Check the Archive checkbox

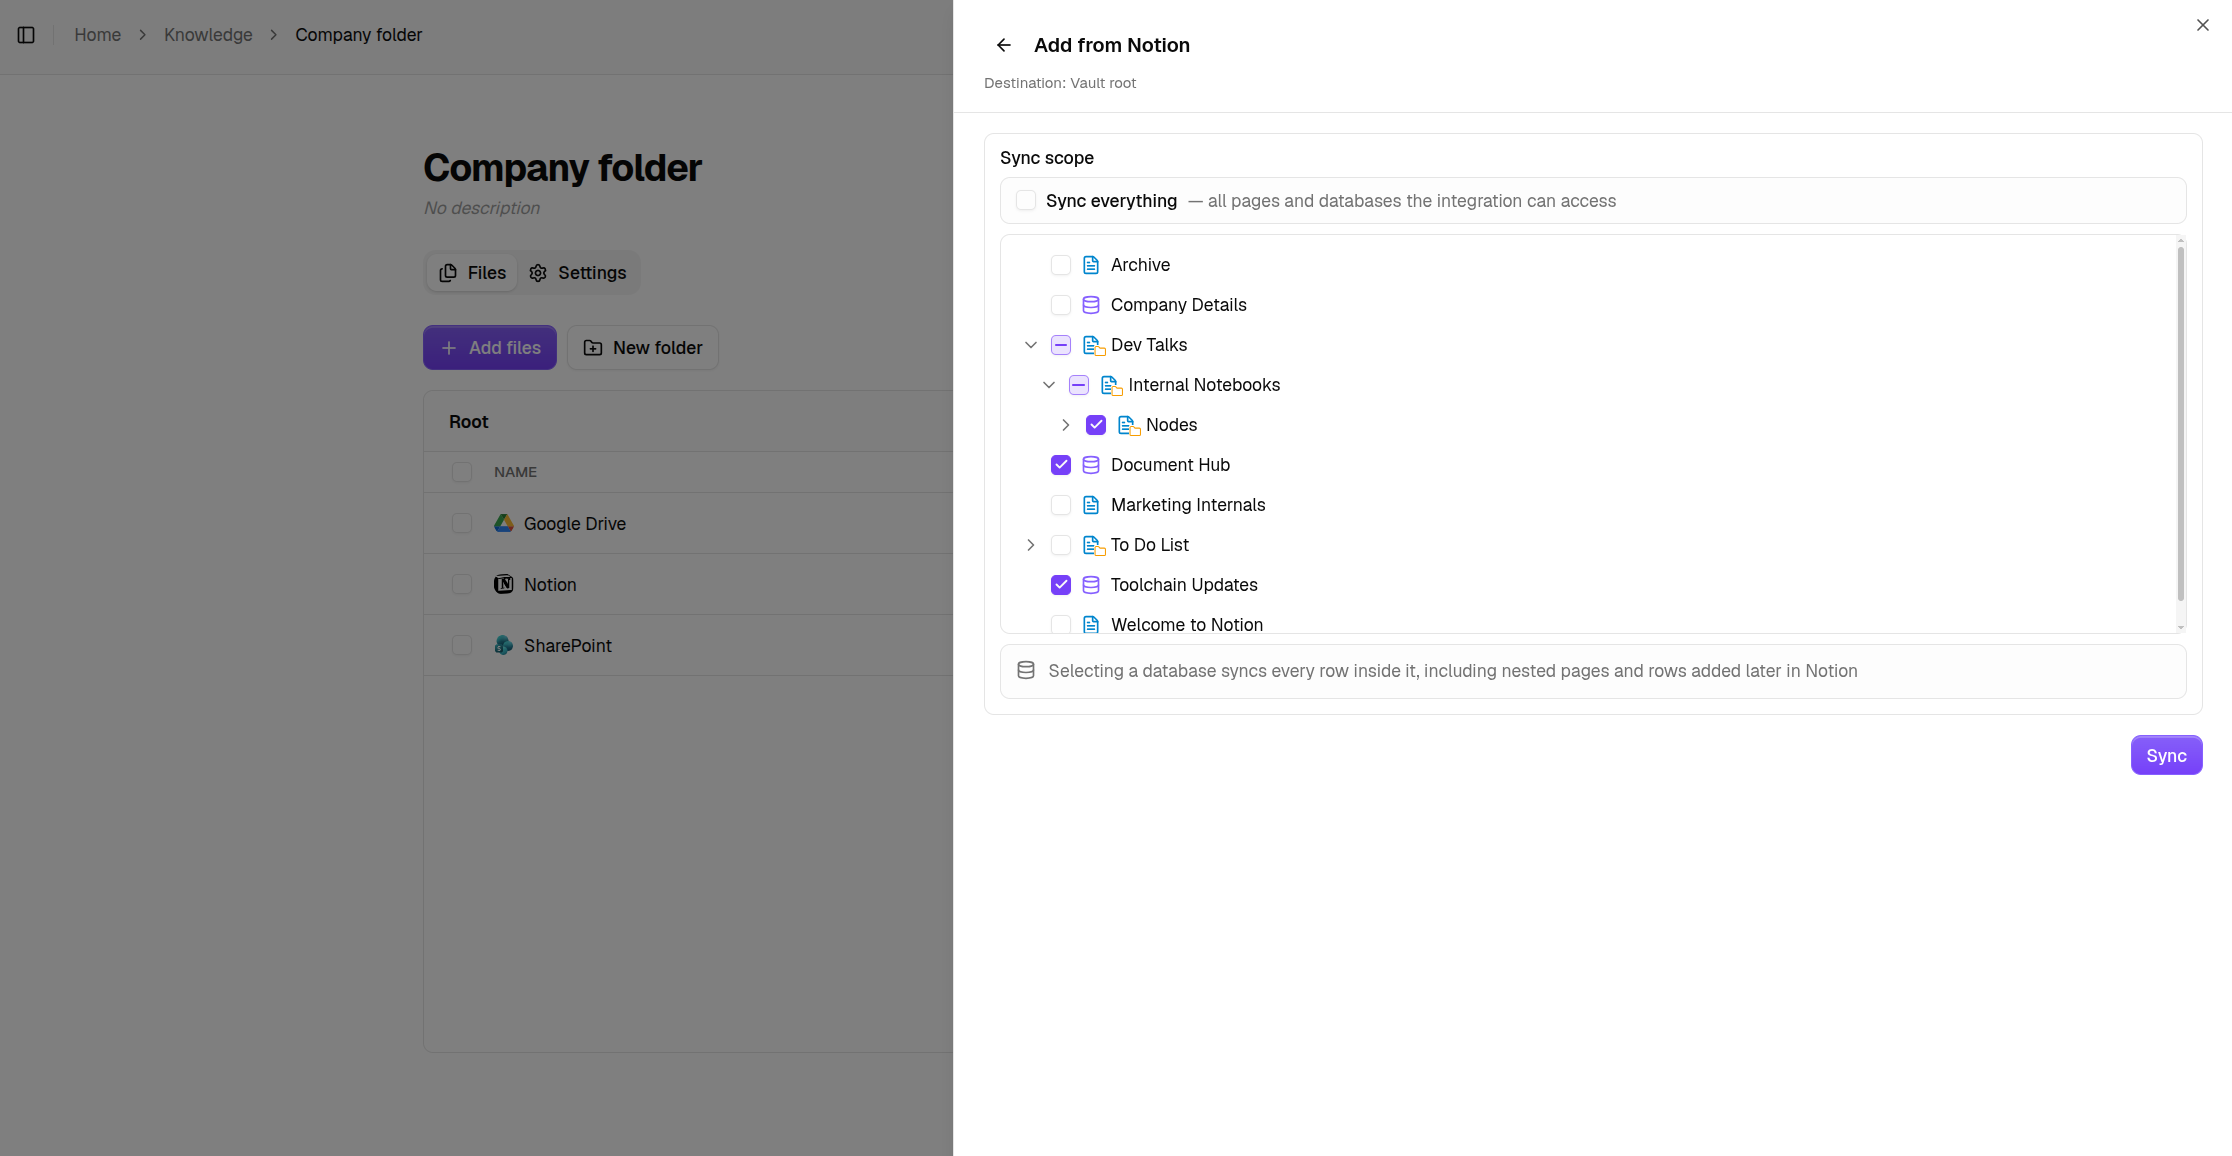1061,265
